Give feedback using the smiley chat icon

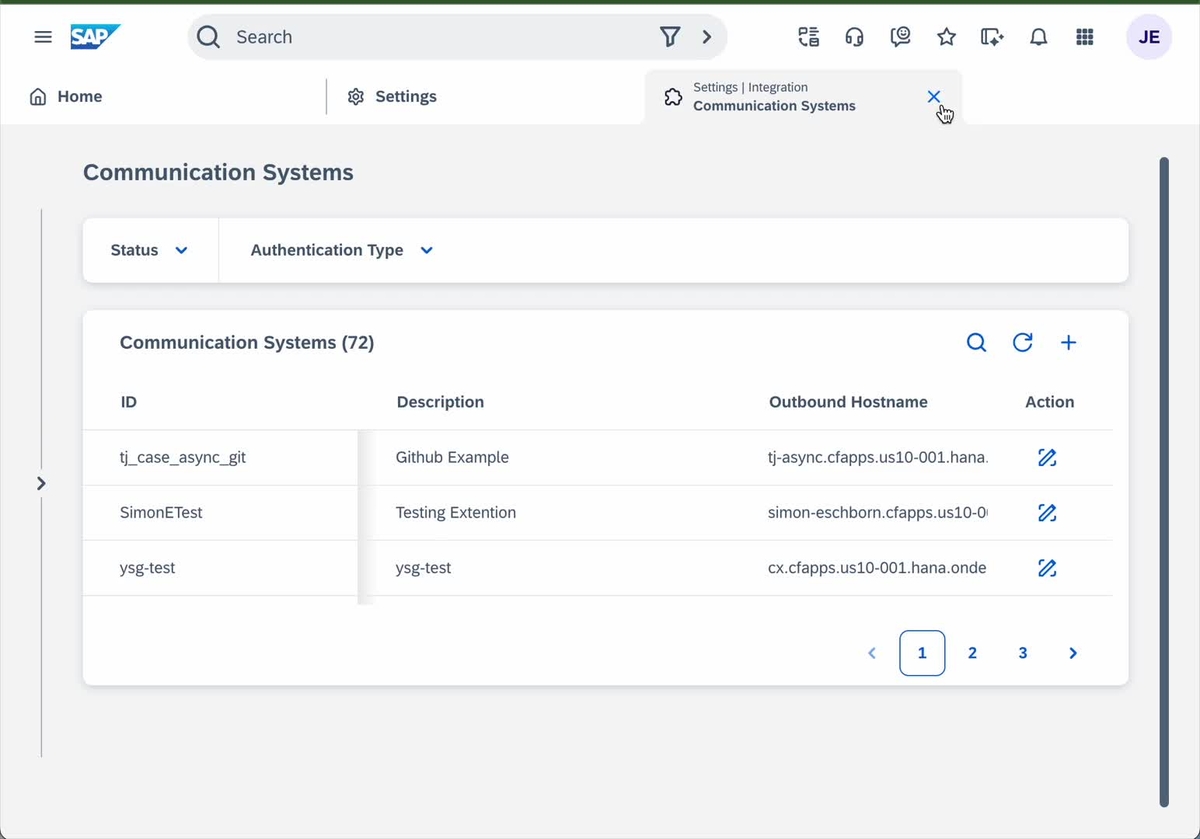tap(900, 37)
